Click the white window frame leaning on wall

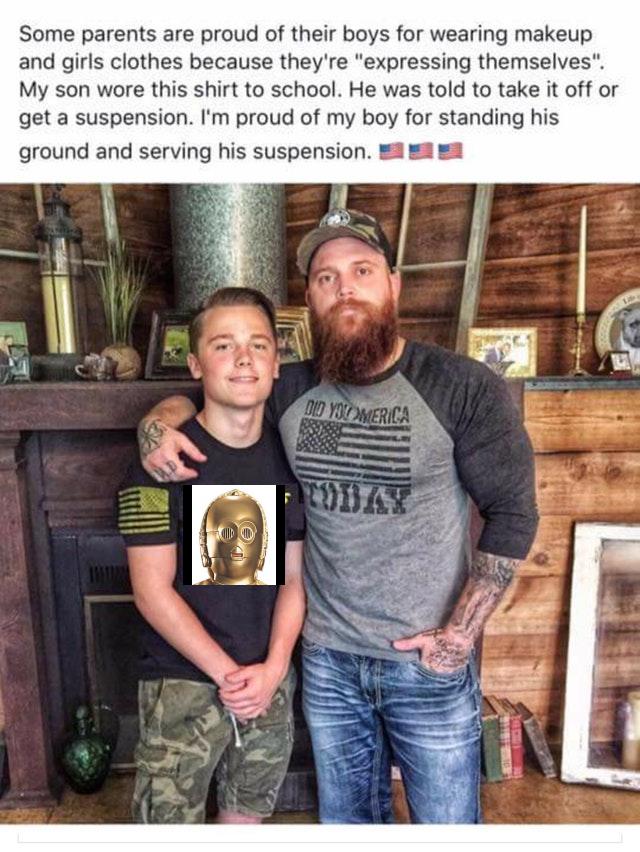click(601, 656)
